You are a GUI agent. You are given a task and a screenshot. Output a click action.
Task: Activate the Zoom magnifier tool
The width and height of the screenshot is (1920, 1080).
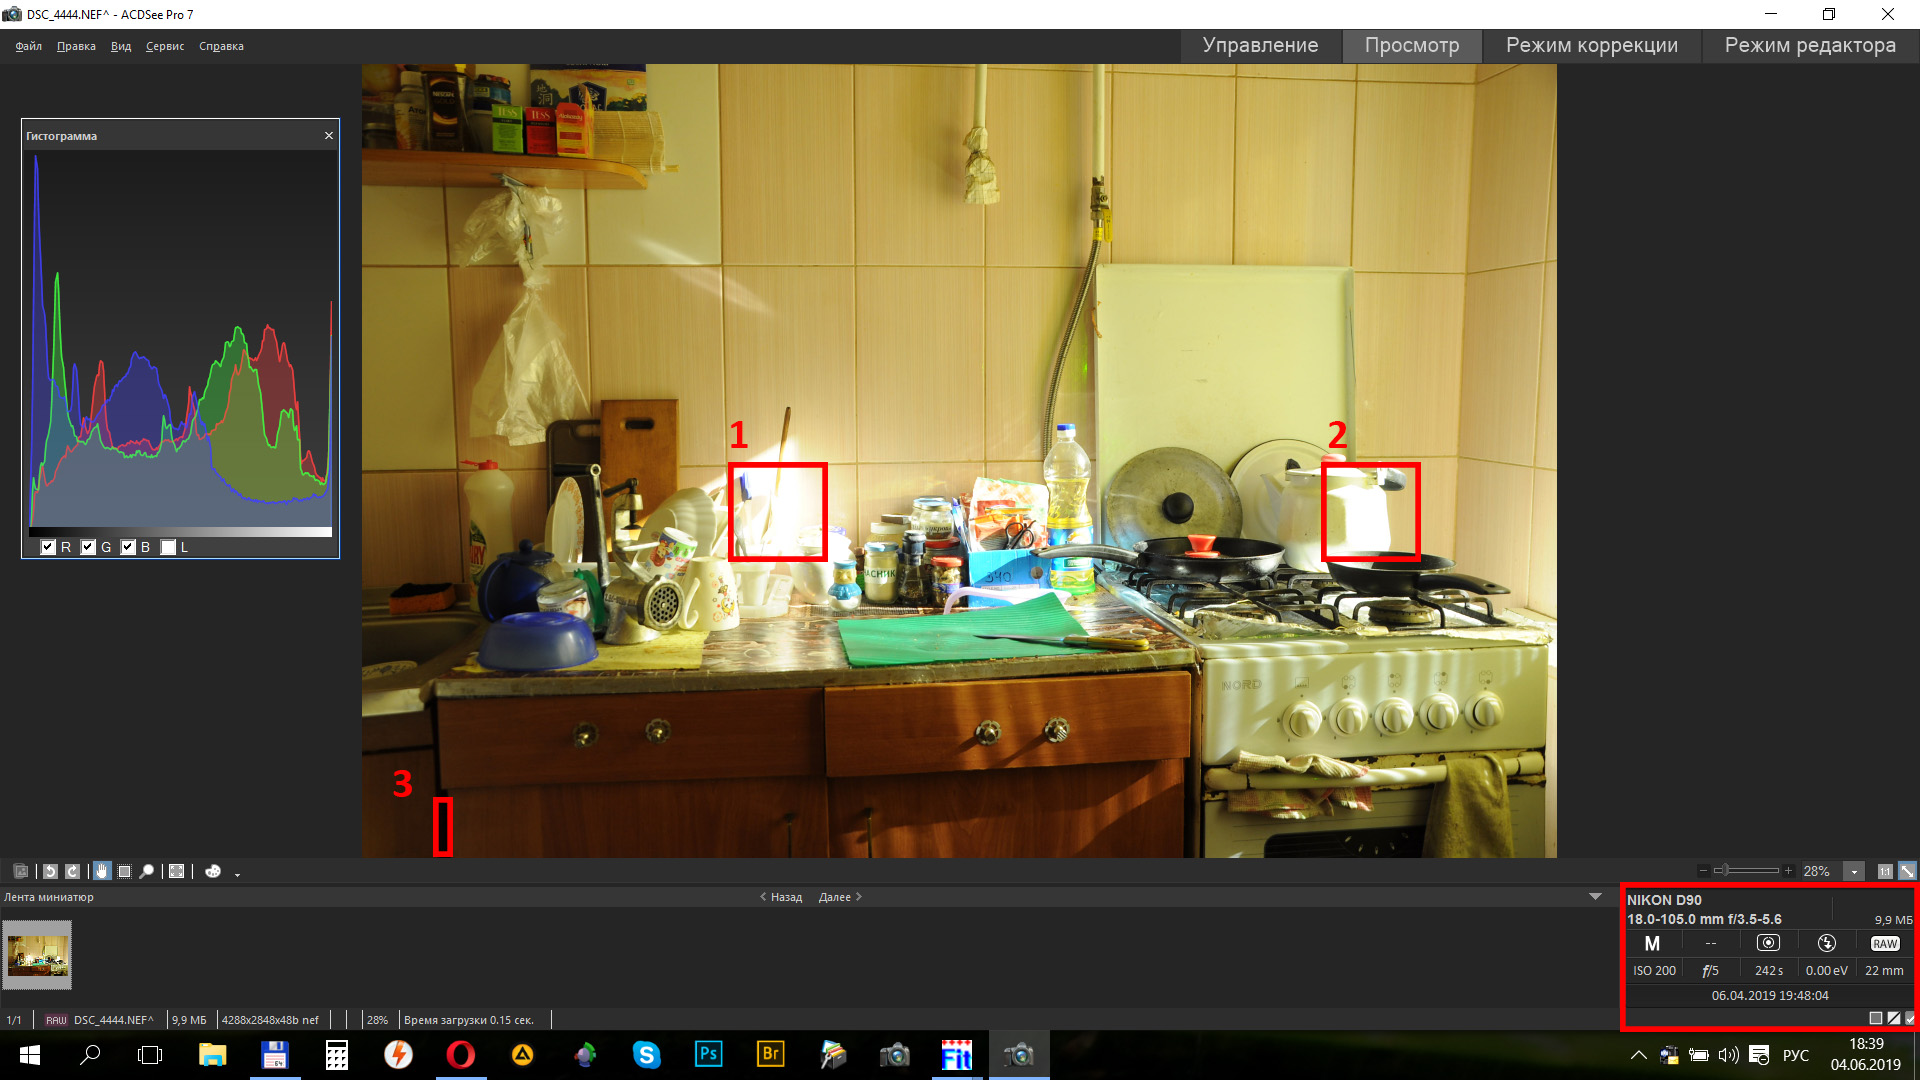click(x=147, y=871)
